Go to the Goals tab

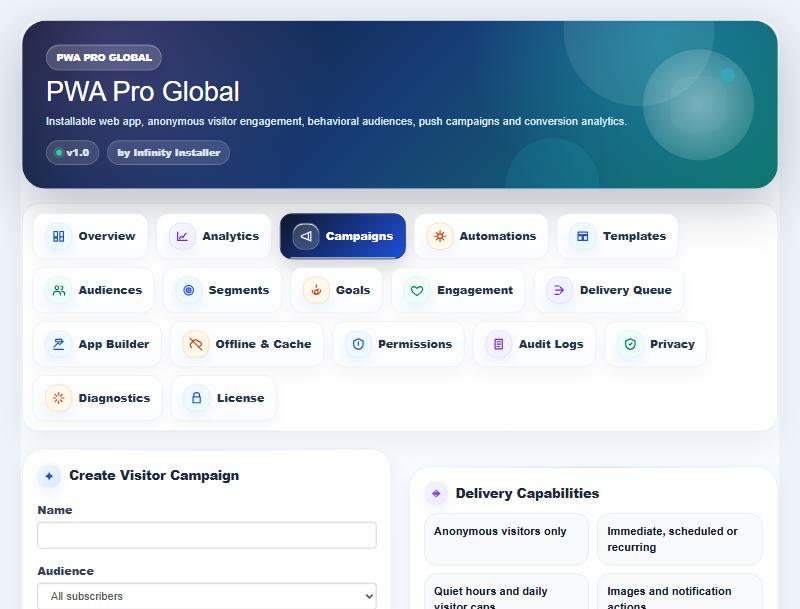[336, 290]
